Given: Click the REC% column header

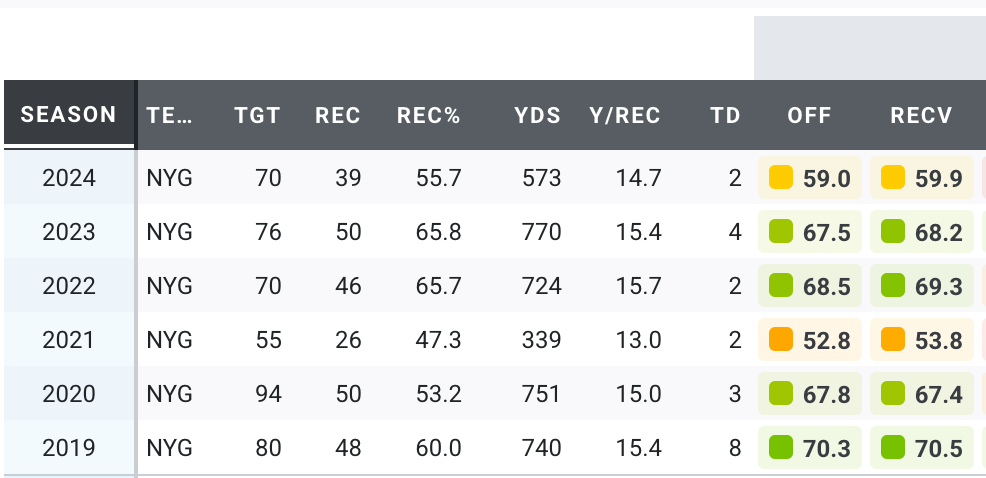Looking at the screenshot, I should tap(428, 115).
